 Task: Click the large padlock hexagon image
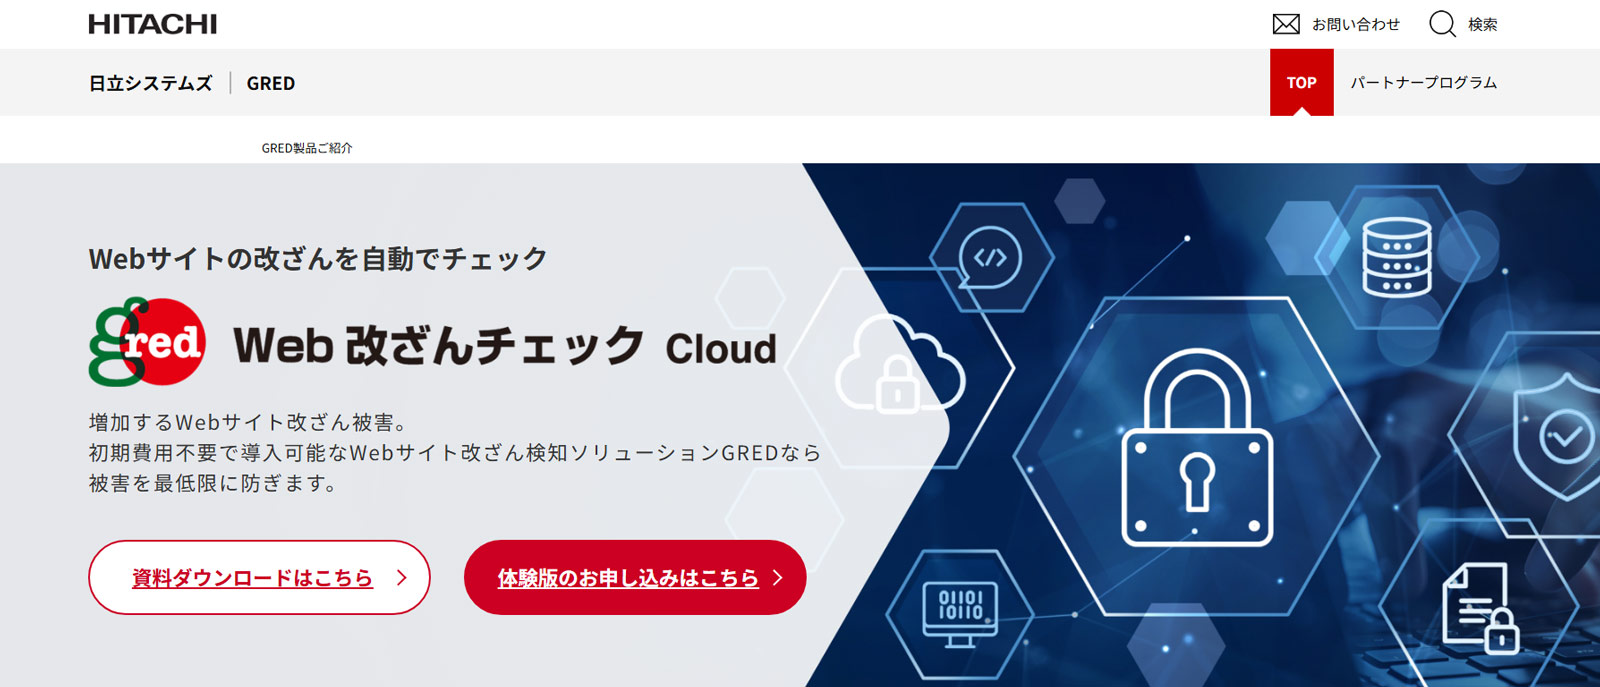tap(1197, 455)
